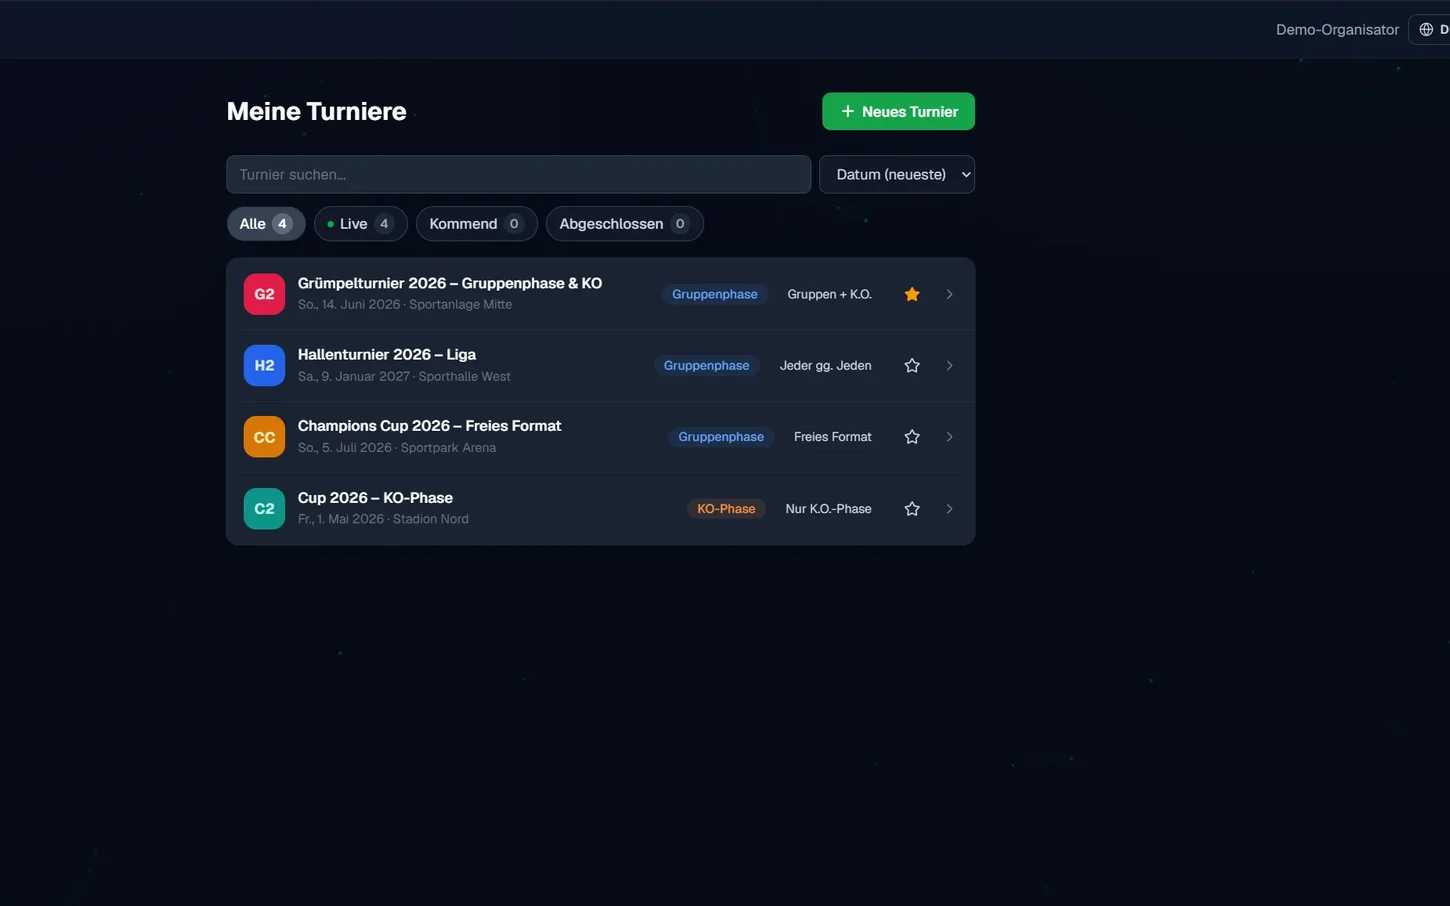Select the Alle filter tab

click(x=266, y=224)
